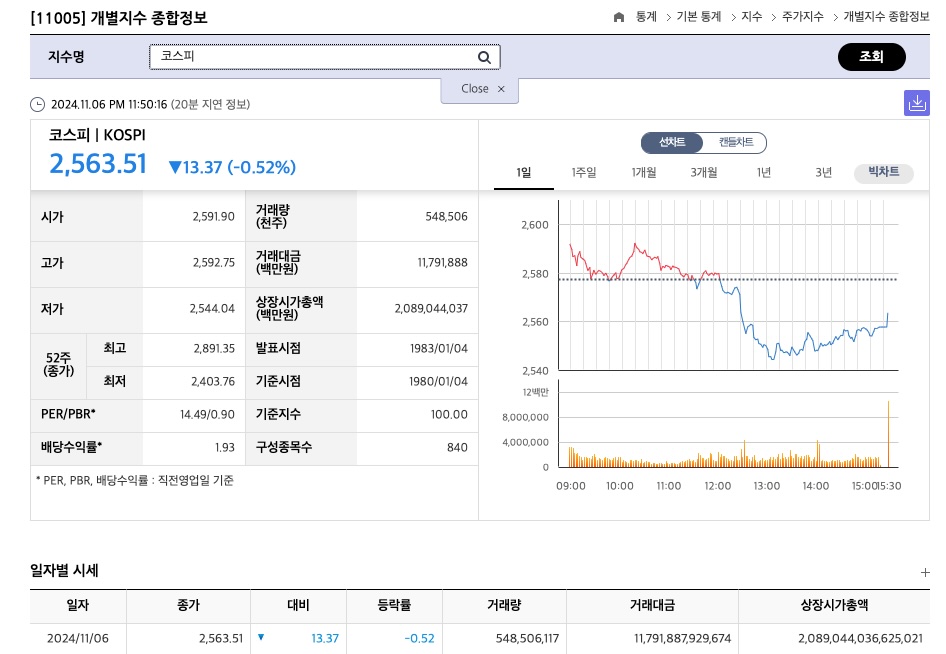Click the large volume spike bar at 15:30
946x654 pixels.
coord(888,434)
